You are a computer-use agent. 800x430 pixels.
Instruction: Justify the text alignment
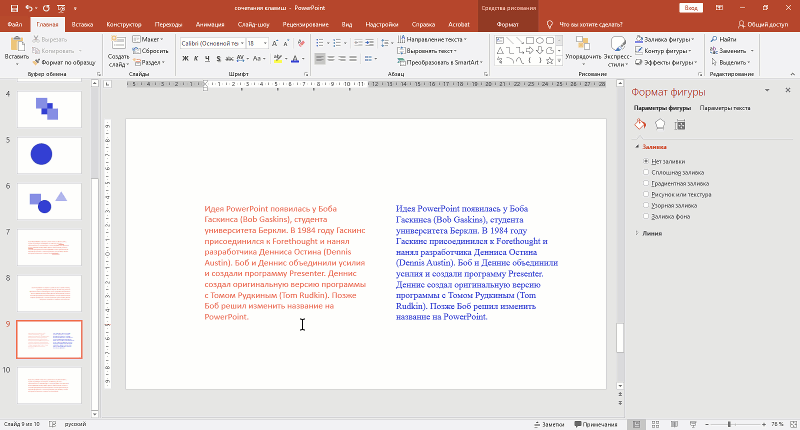coord(353,59)
